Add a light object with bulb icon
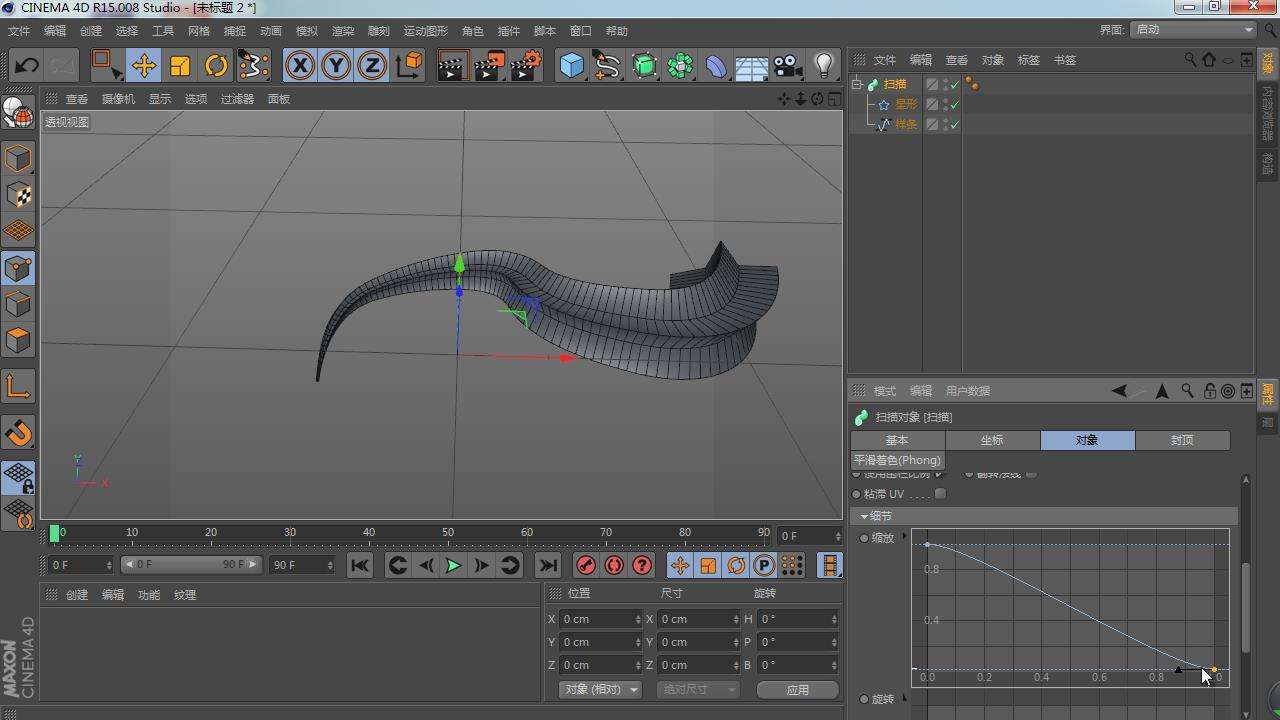 824,66
